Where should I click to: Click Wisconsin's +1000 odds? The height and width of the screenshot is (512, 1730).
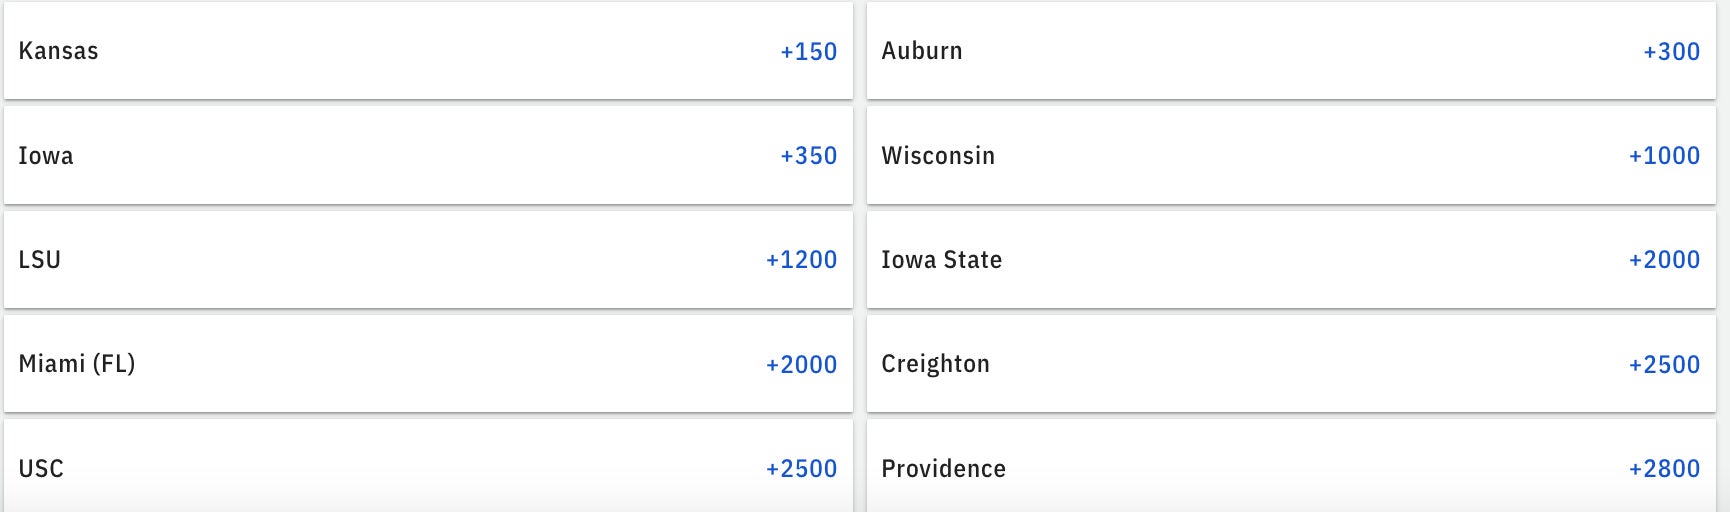pyautogui.click(x=1664, y=156)
